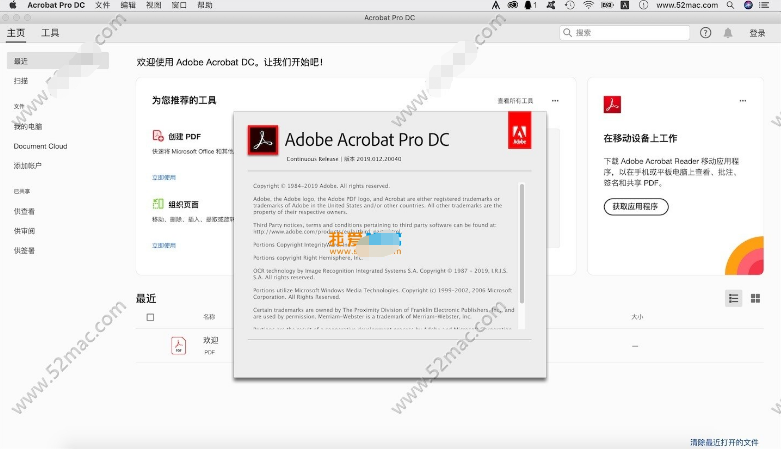Click the Spotlight search icon in menu bar
This screenshot has height=449, width=782.
pos(730,5)
